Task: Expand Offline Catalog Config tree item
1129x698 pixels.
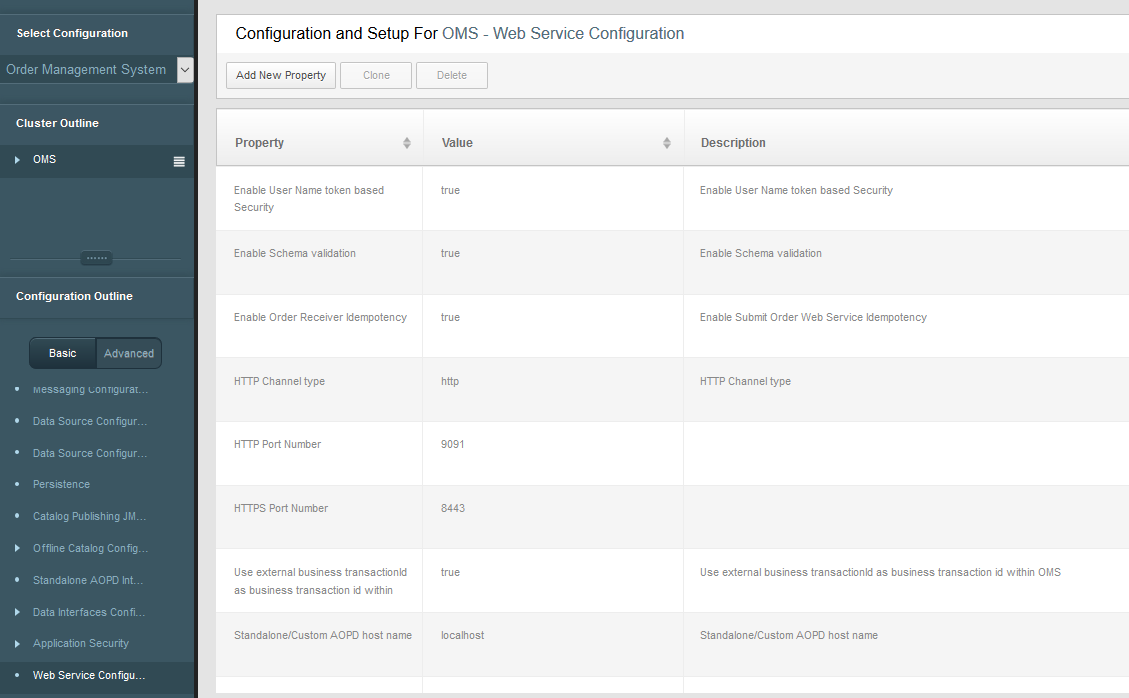Action: click(17, 548)
